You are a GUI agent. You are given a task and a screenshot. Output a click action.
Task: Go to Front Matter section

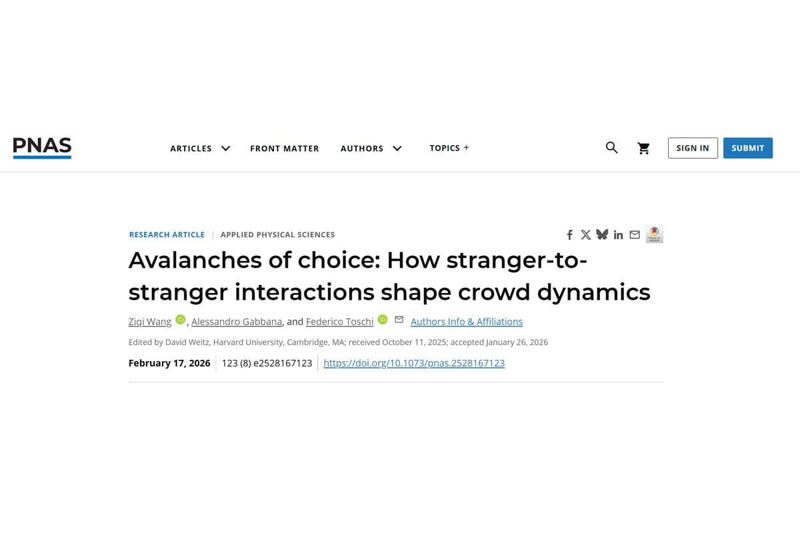[x=284, y=148]
